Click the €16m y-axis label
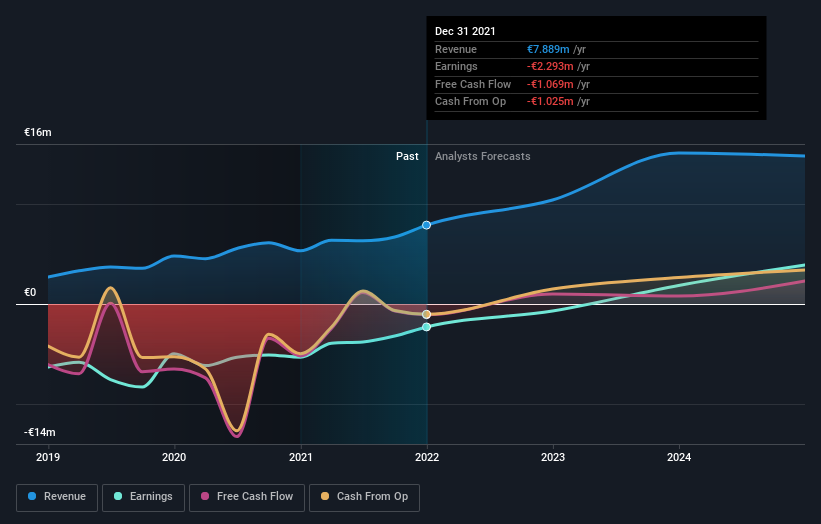Image resolution: width=821 pixels, height=524 pixels. pos(38,132)
